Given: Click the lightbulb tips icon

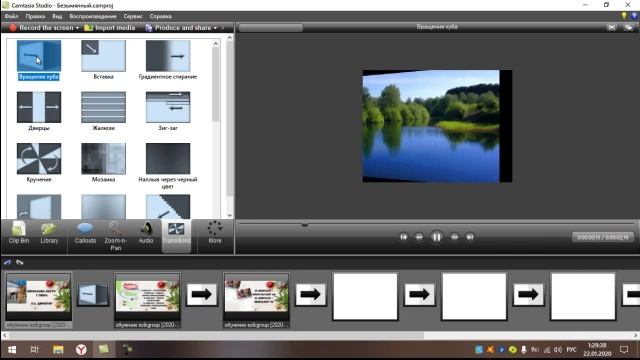Looking at the screenshot, I should coord(624,16).
